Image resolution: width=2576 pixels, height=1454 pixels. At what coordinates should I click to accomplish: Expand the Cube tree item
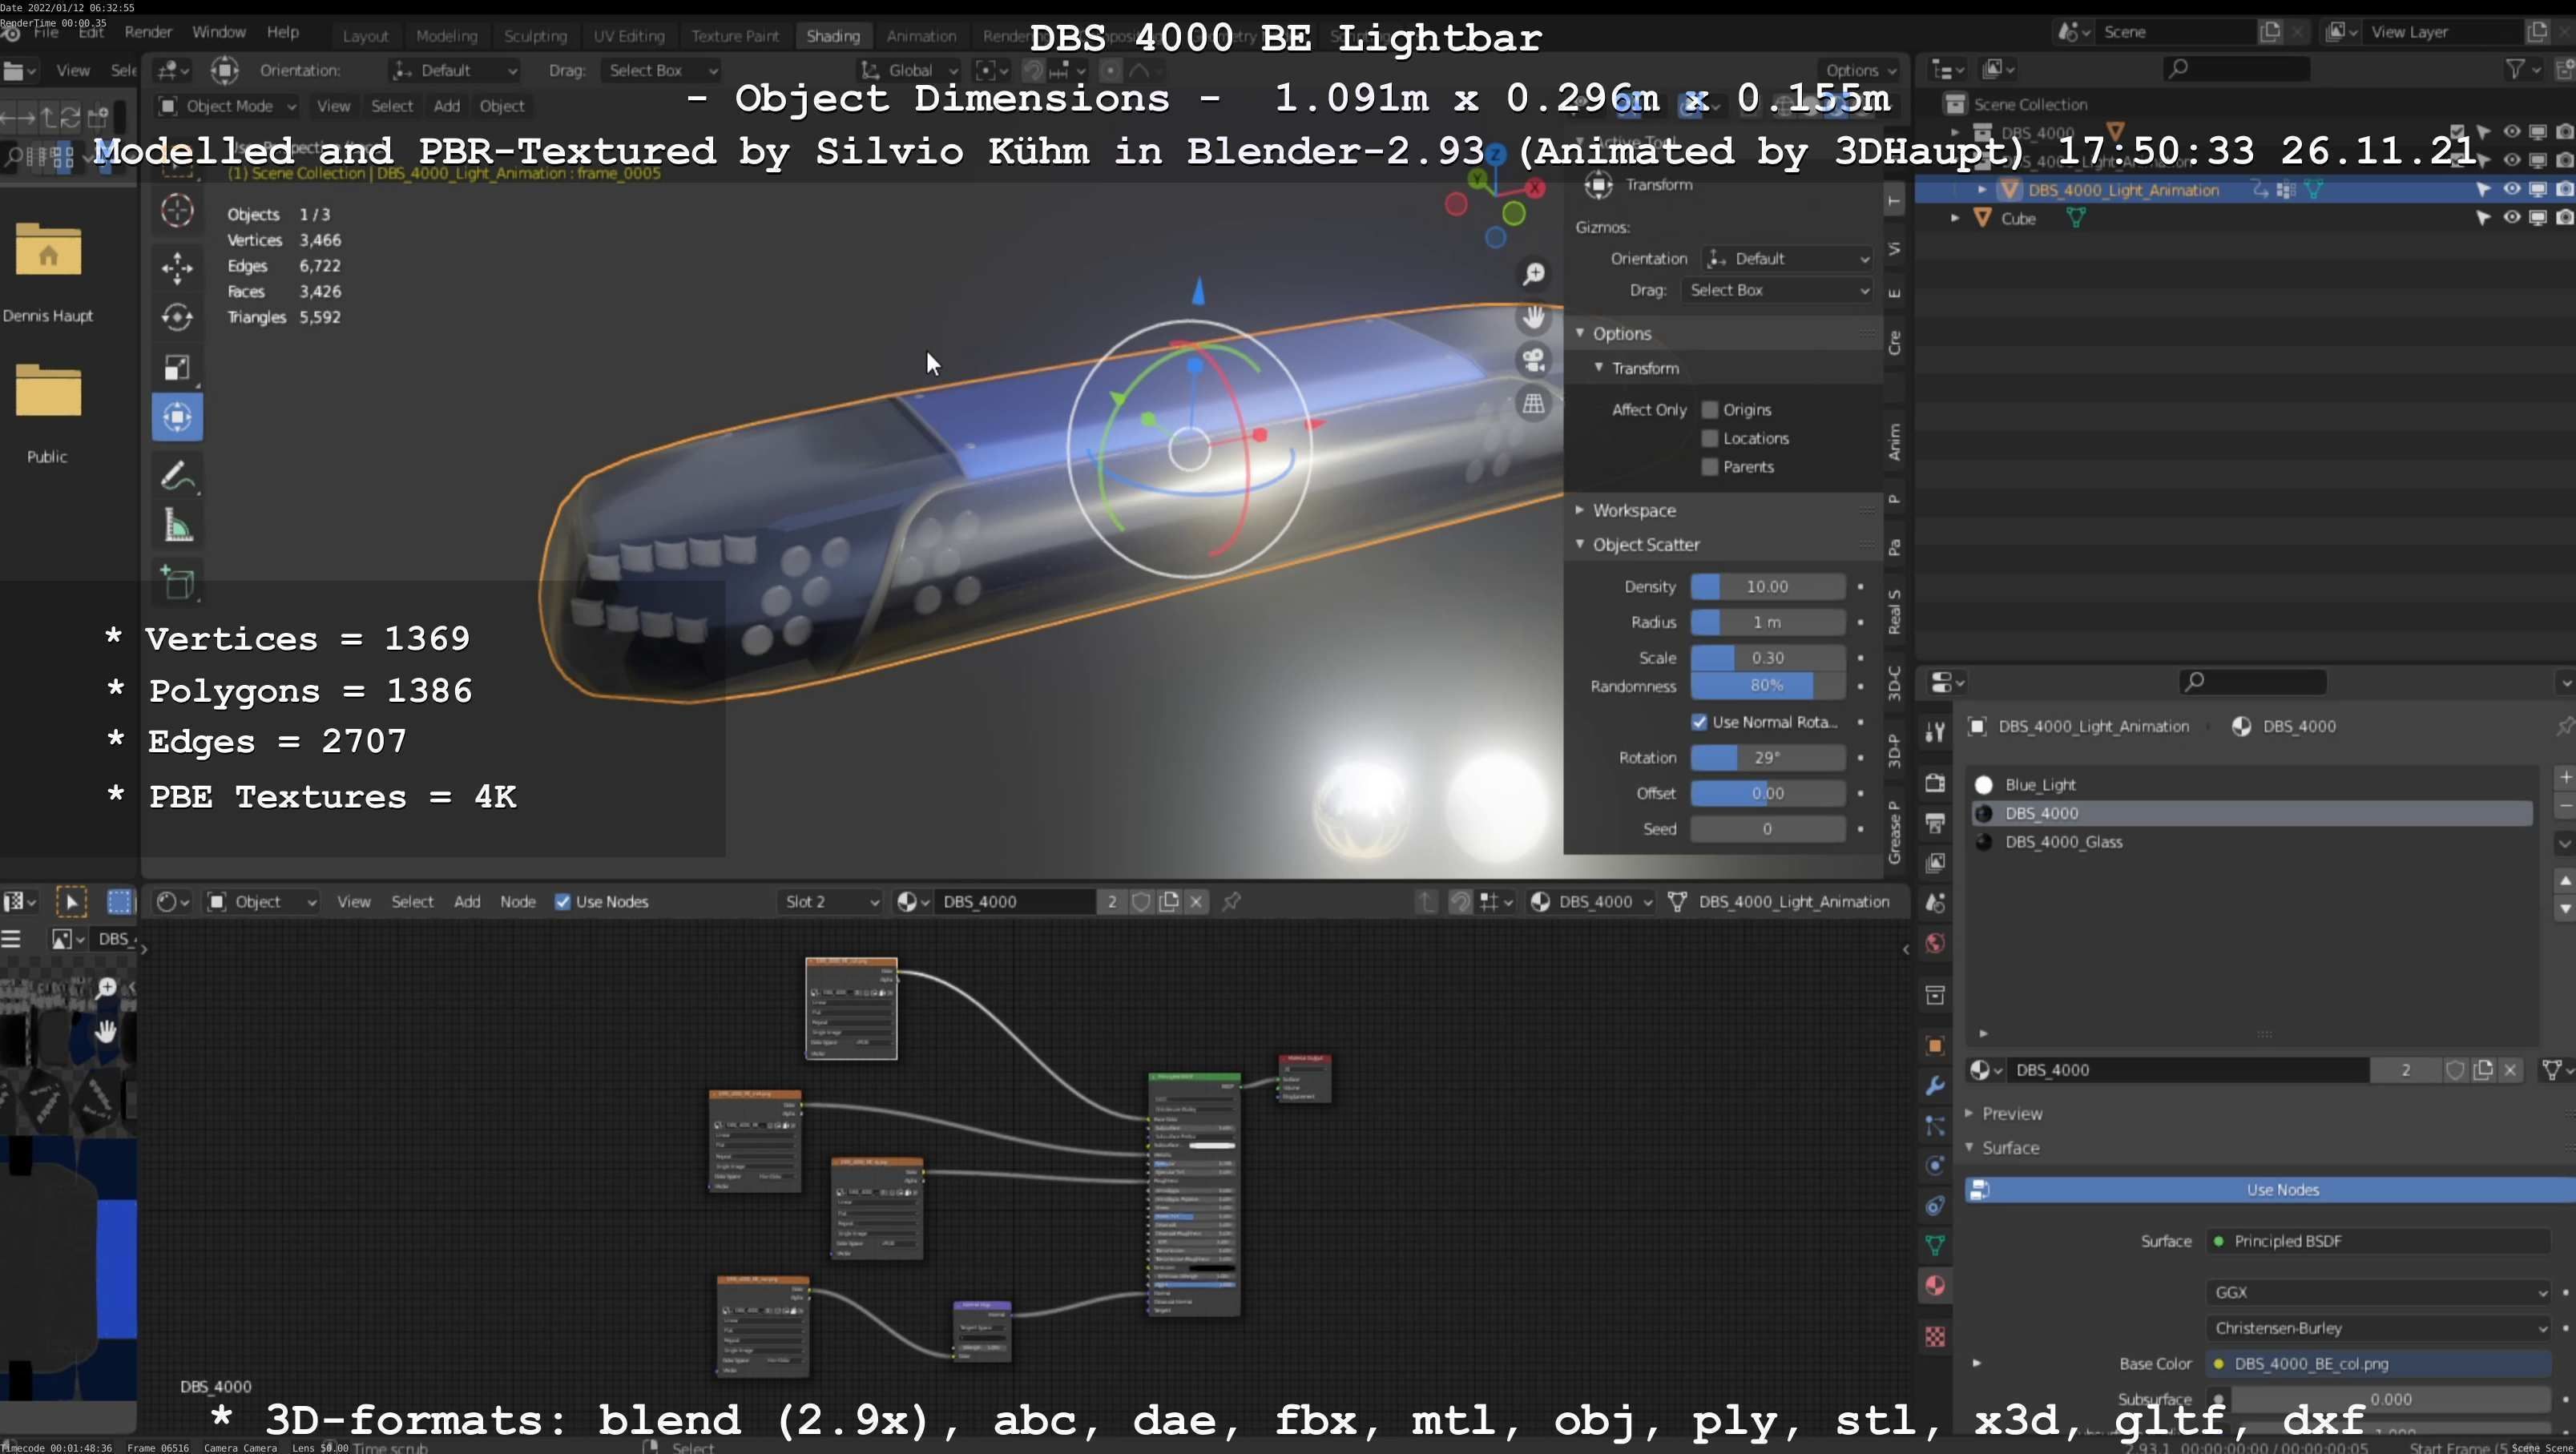(x=1955, y=218)
